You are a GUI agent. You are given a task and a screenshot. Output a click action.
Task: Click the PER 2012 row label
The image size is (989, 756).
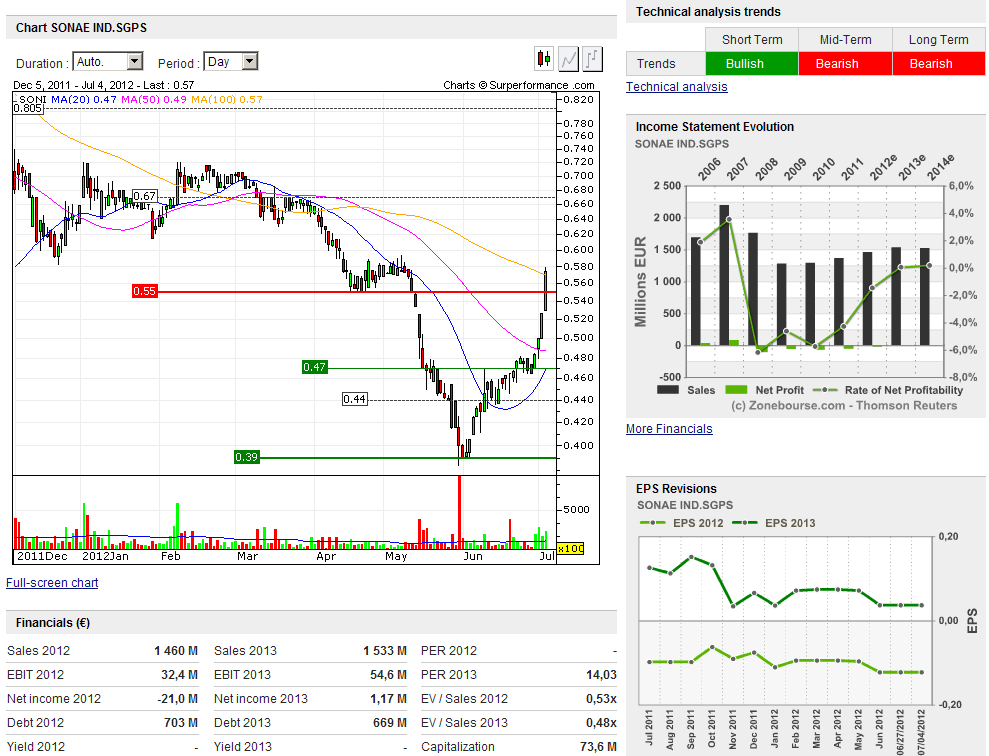449,651
